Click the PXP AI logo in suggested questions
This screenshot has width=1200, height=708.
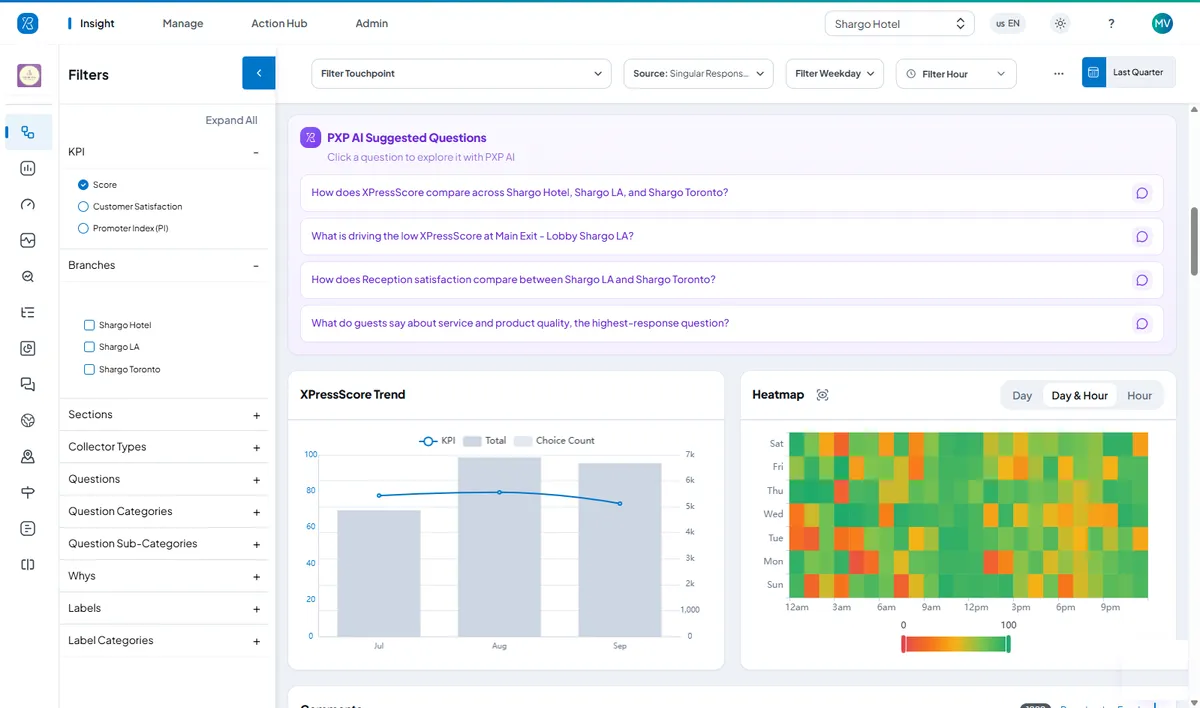(310, 138)
